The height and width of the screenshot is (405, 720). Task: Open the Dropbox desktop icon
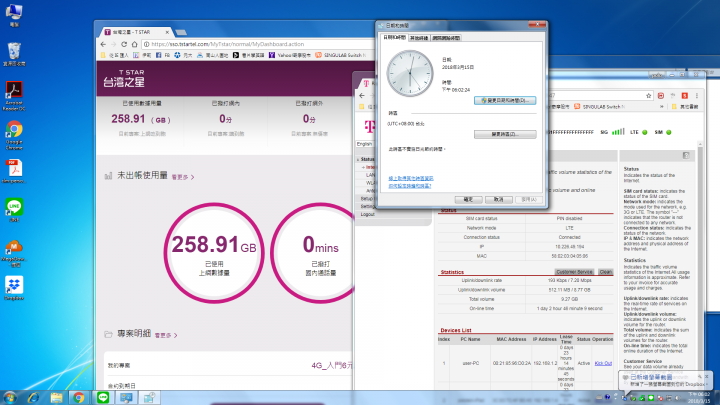14,287
